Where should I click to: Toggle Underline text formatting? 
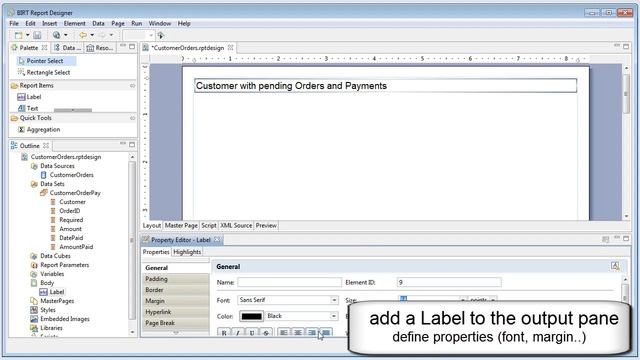pyautogui.click(x=252, y=333)
